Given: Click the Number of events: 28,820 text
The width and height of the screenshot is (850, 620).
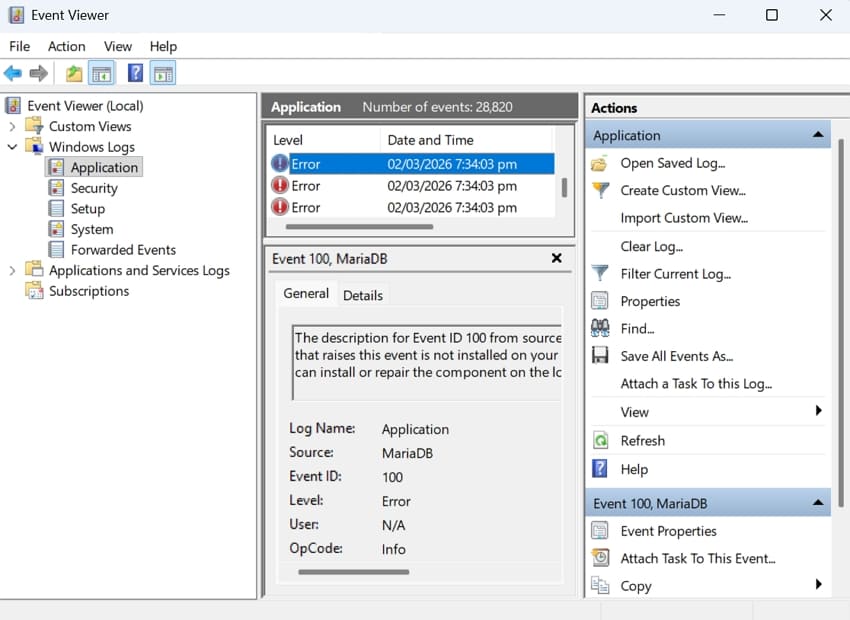Looking at the screenshot, I should [x=437, y=107].
